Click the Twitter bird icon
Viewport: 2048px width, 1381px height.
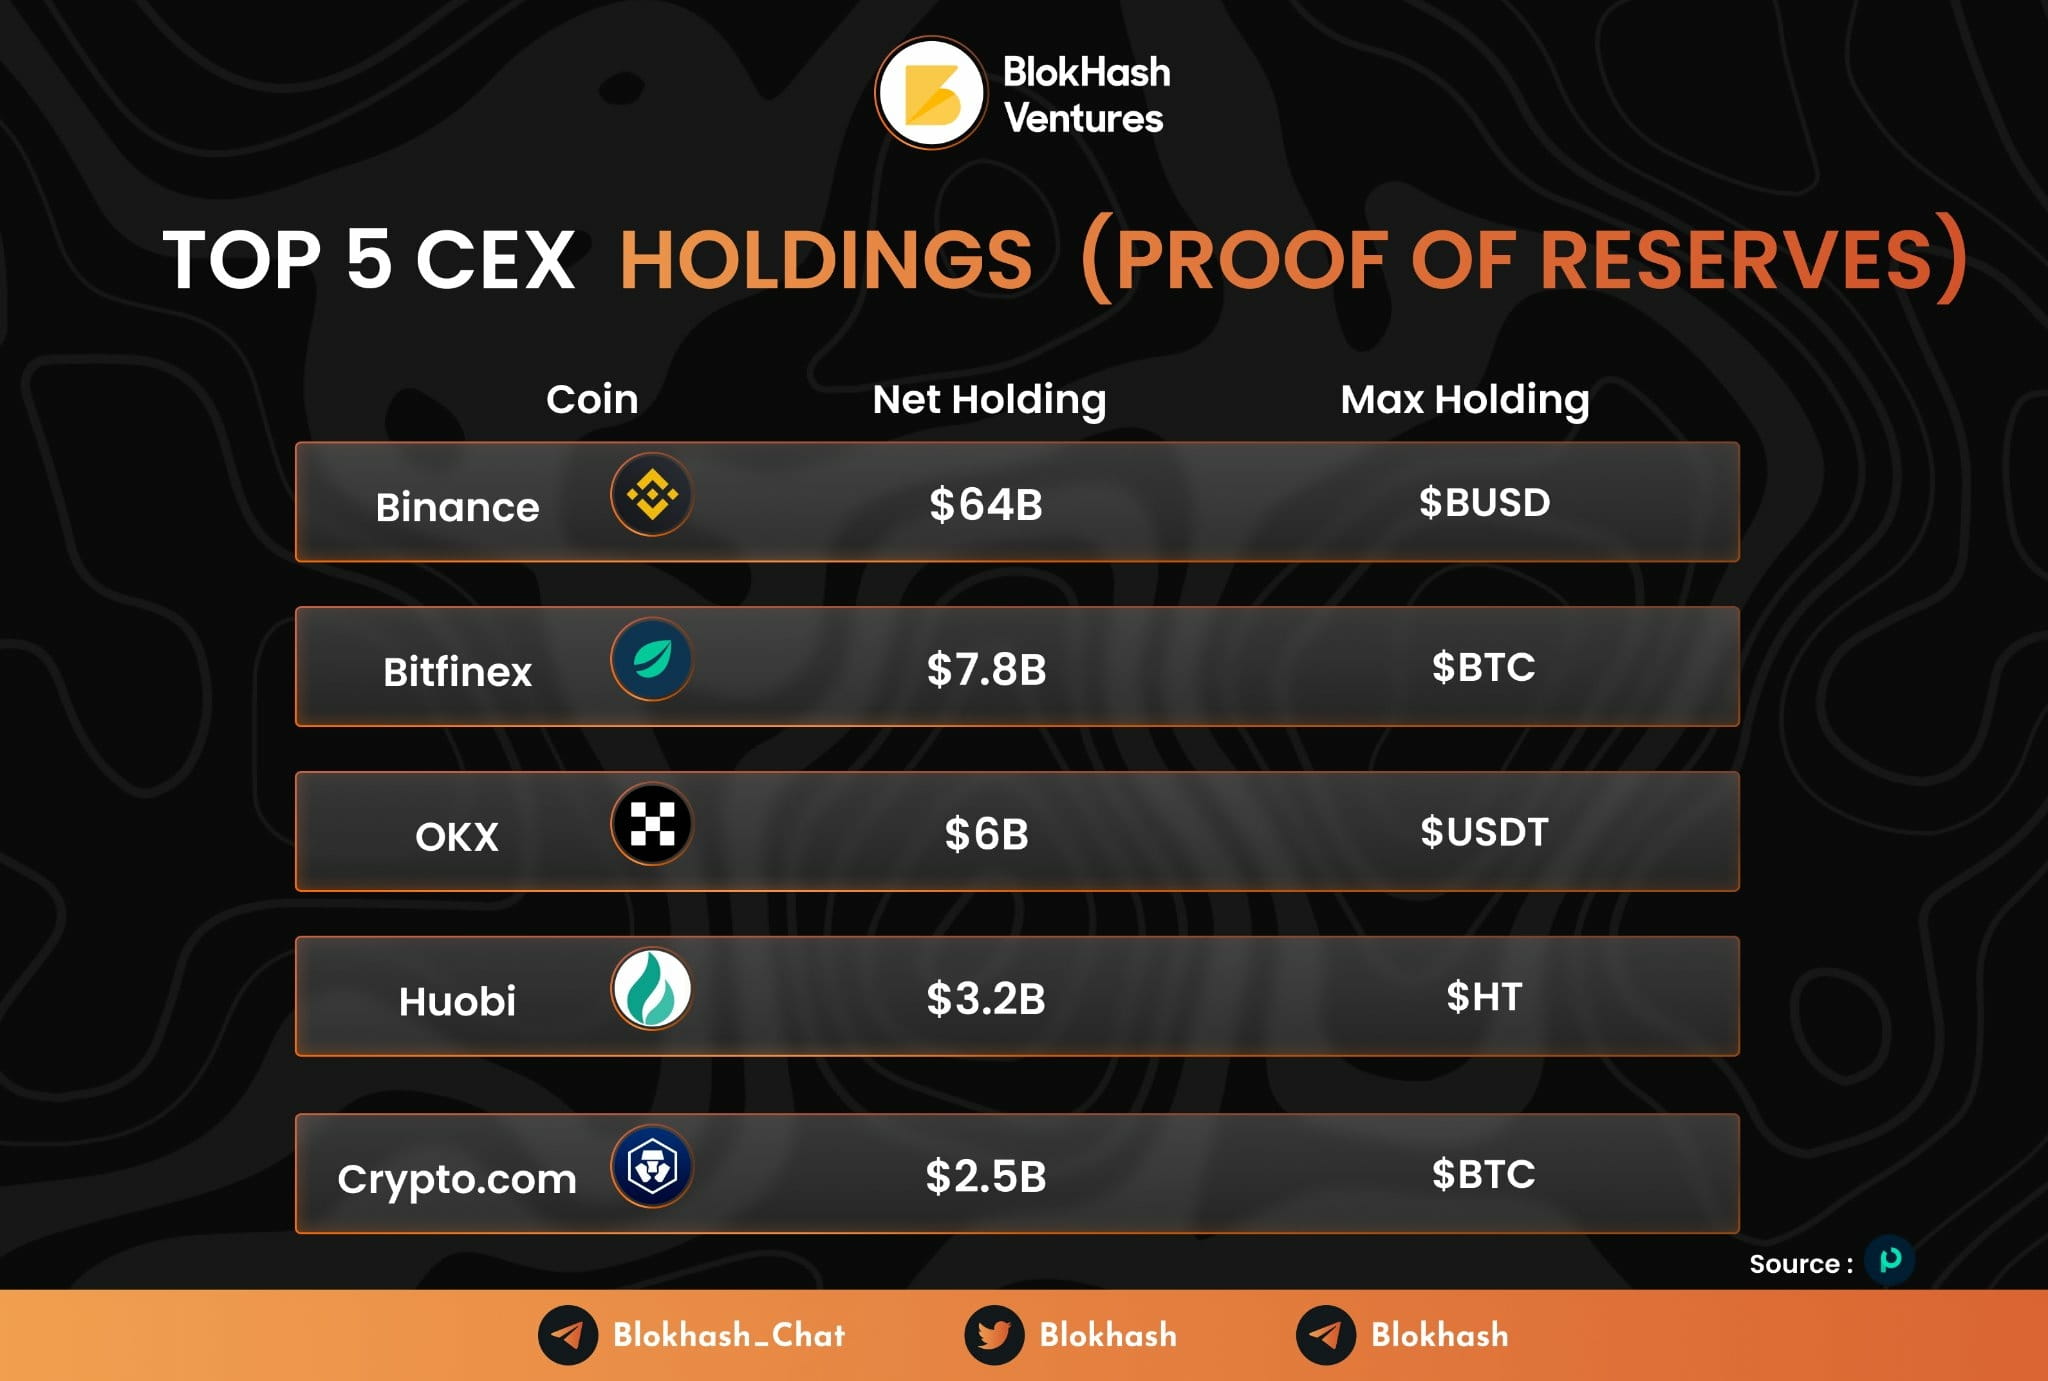[x=994, y=1335]
